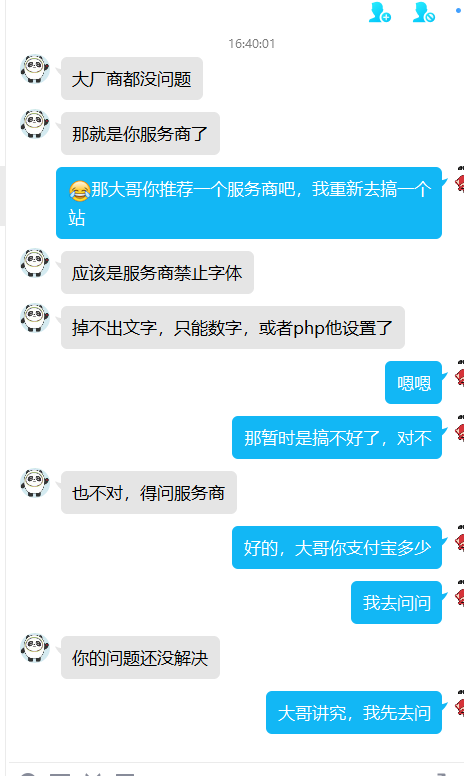The image size is (464, 776).
Task: Open panda avatar beside "你的问题还没解决"
Action: point(35,648)
